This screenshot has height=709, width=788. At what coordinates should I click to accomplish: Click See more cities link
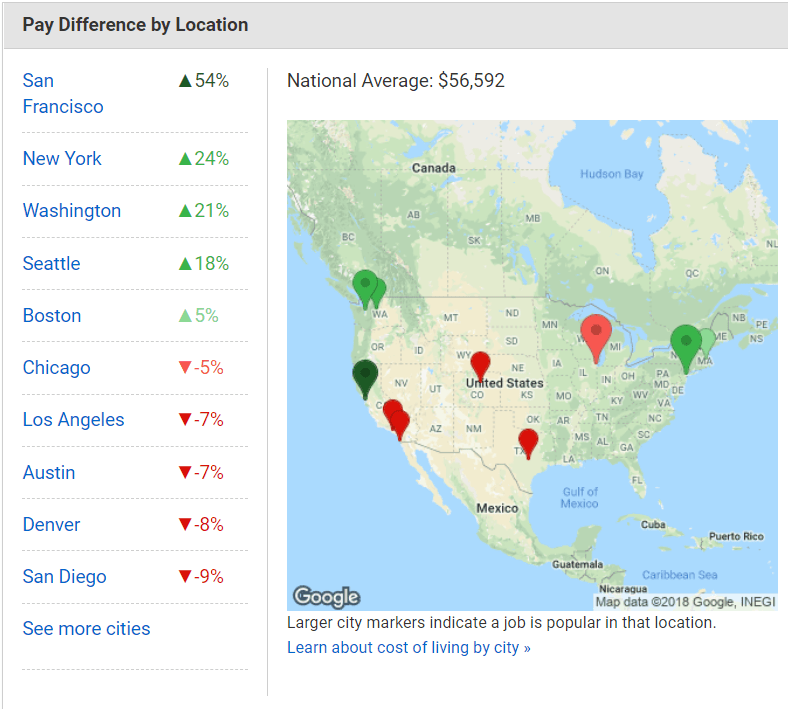pyautogui.click(x=86, y=629)
